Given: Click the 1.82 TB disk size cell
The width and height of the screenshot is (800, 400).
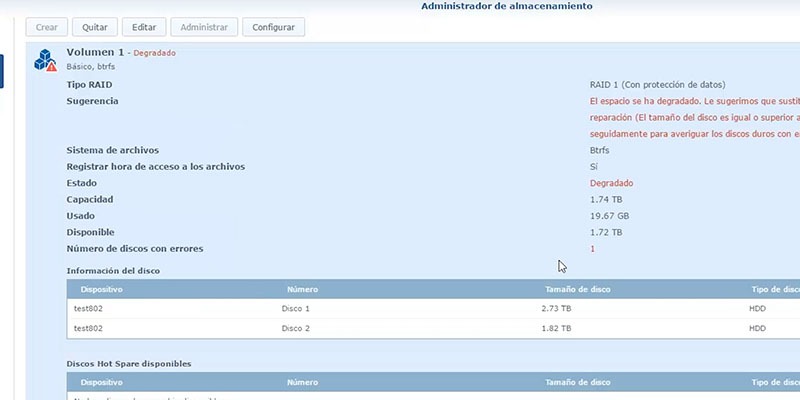Looking at the screenshot, I should (x=556, y=328).
